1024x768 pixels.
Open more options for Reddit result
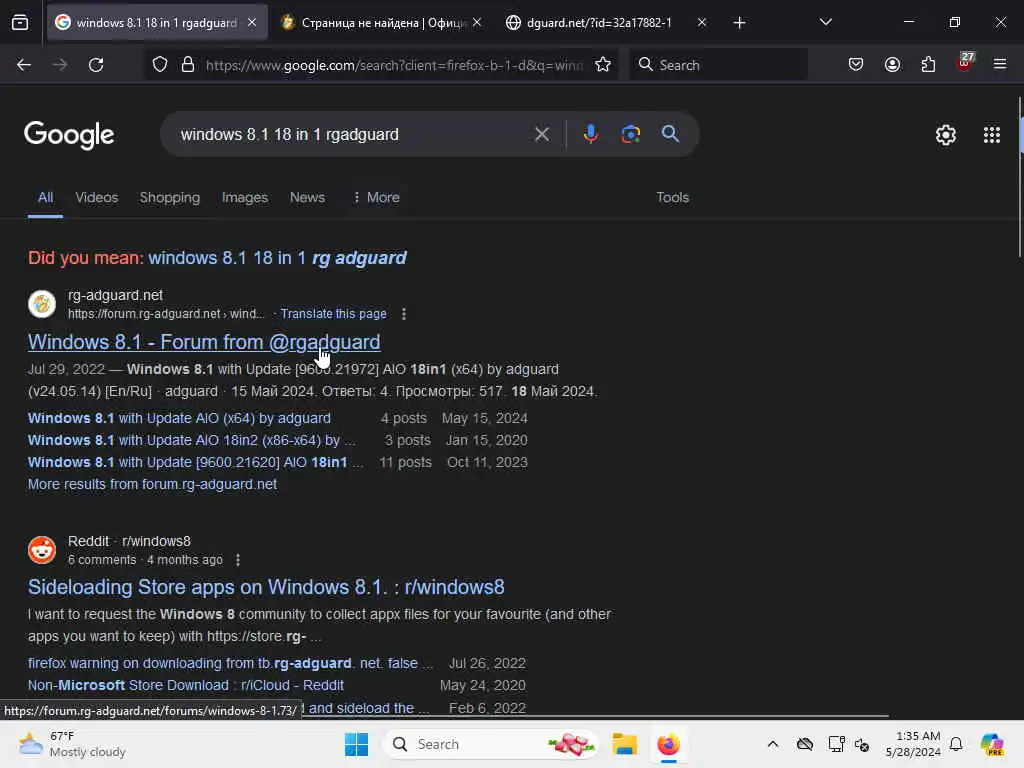pyautogui.click(x=238, y=560)
